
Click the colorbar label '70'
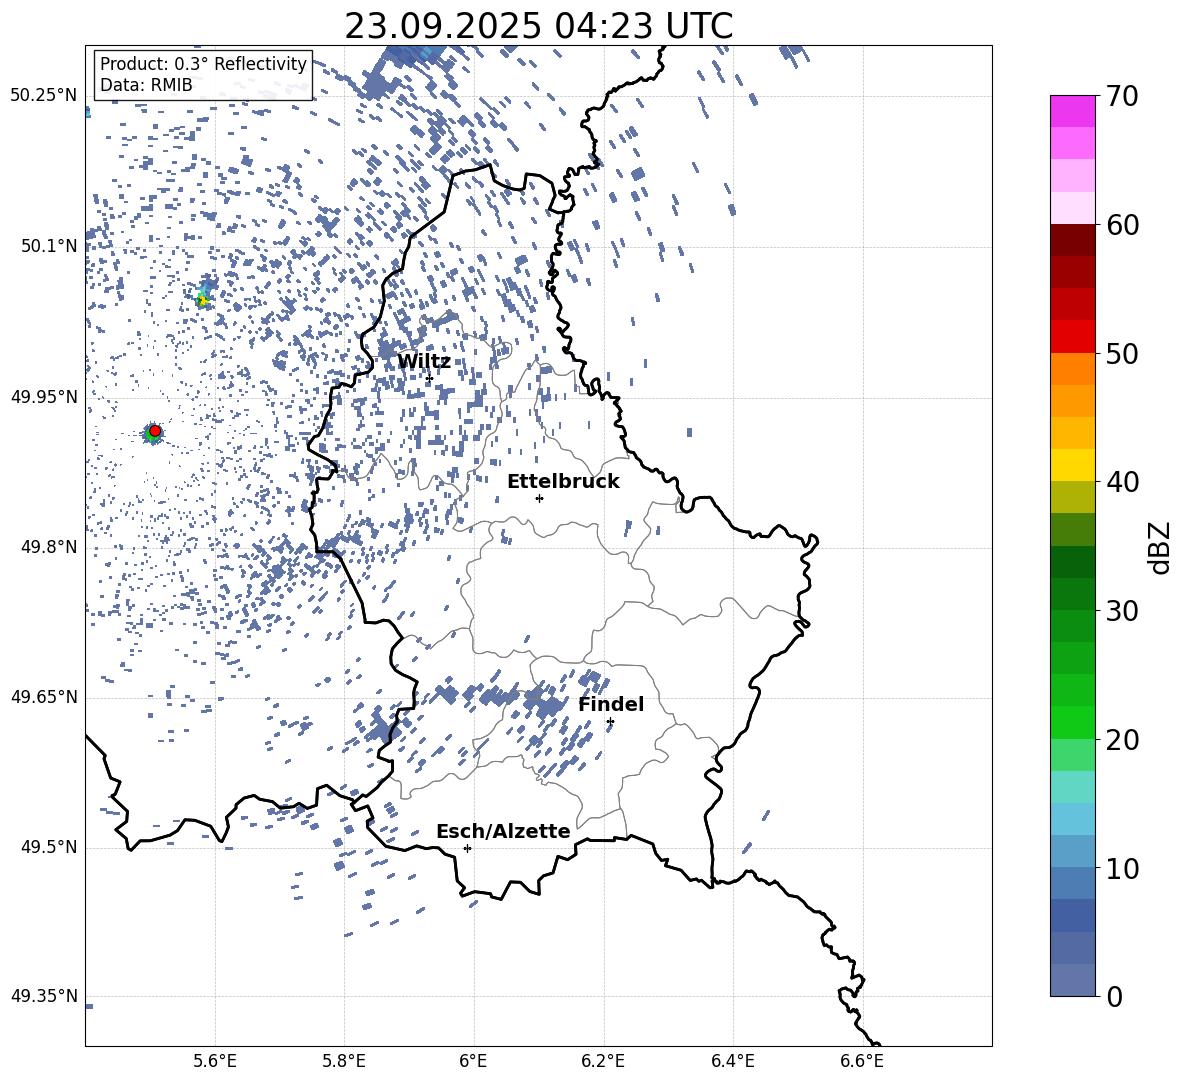click(1122, 96)
